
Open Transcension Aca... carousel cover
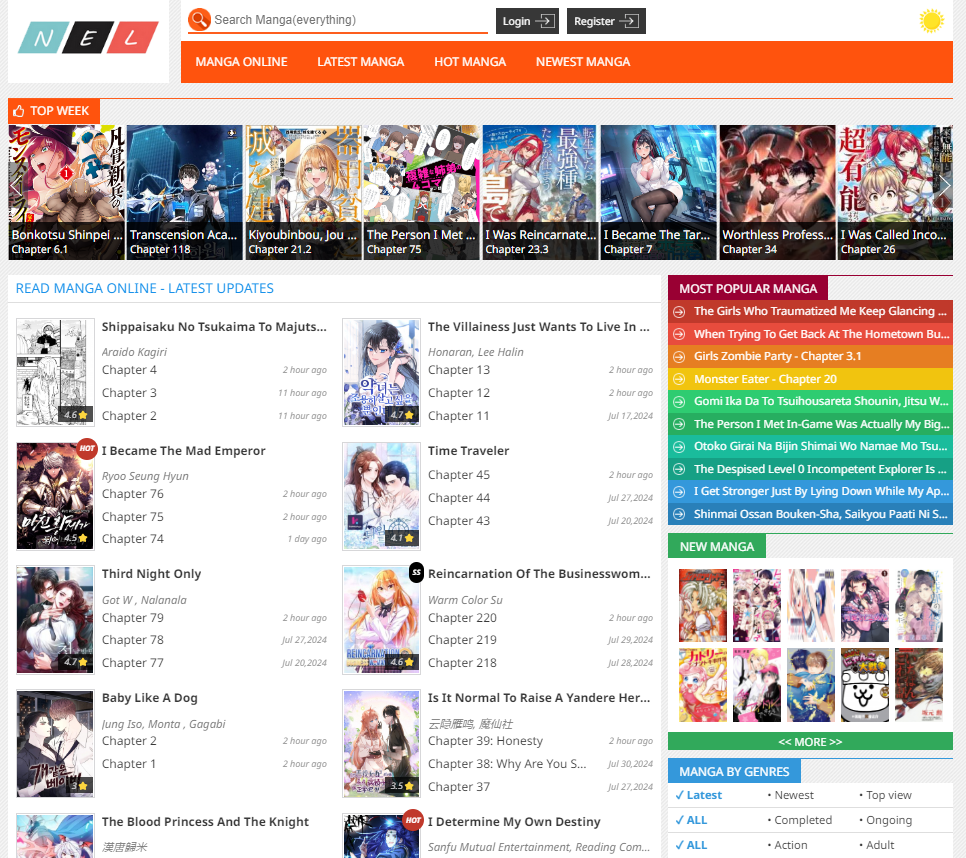click(x=184, y=192)
